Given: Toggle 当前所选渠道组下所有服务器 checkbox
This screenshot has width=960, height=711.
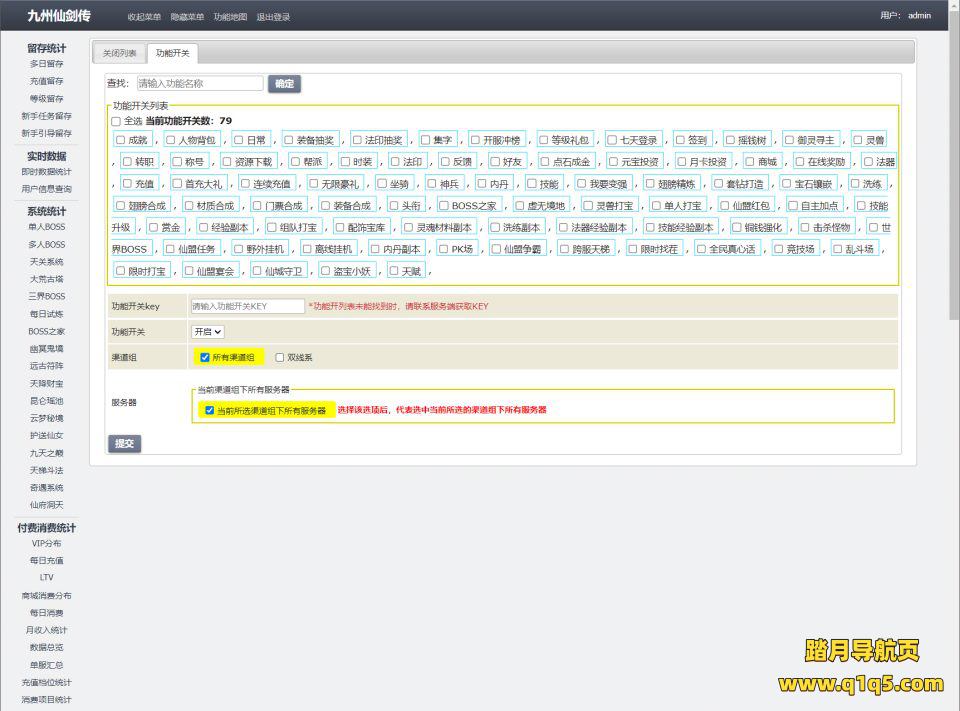Looking at the screenshot, I should [209, 410].
